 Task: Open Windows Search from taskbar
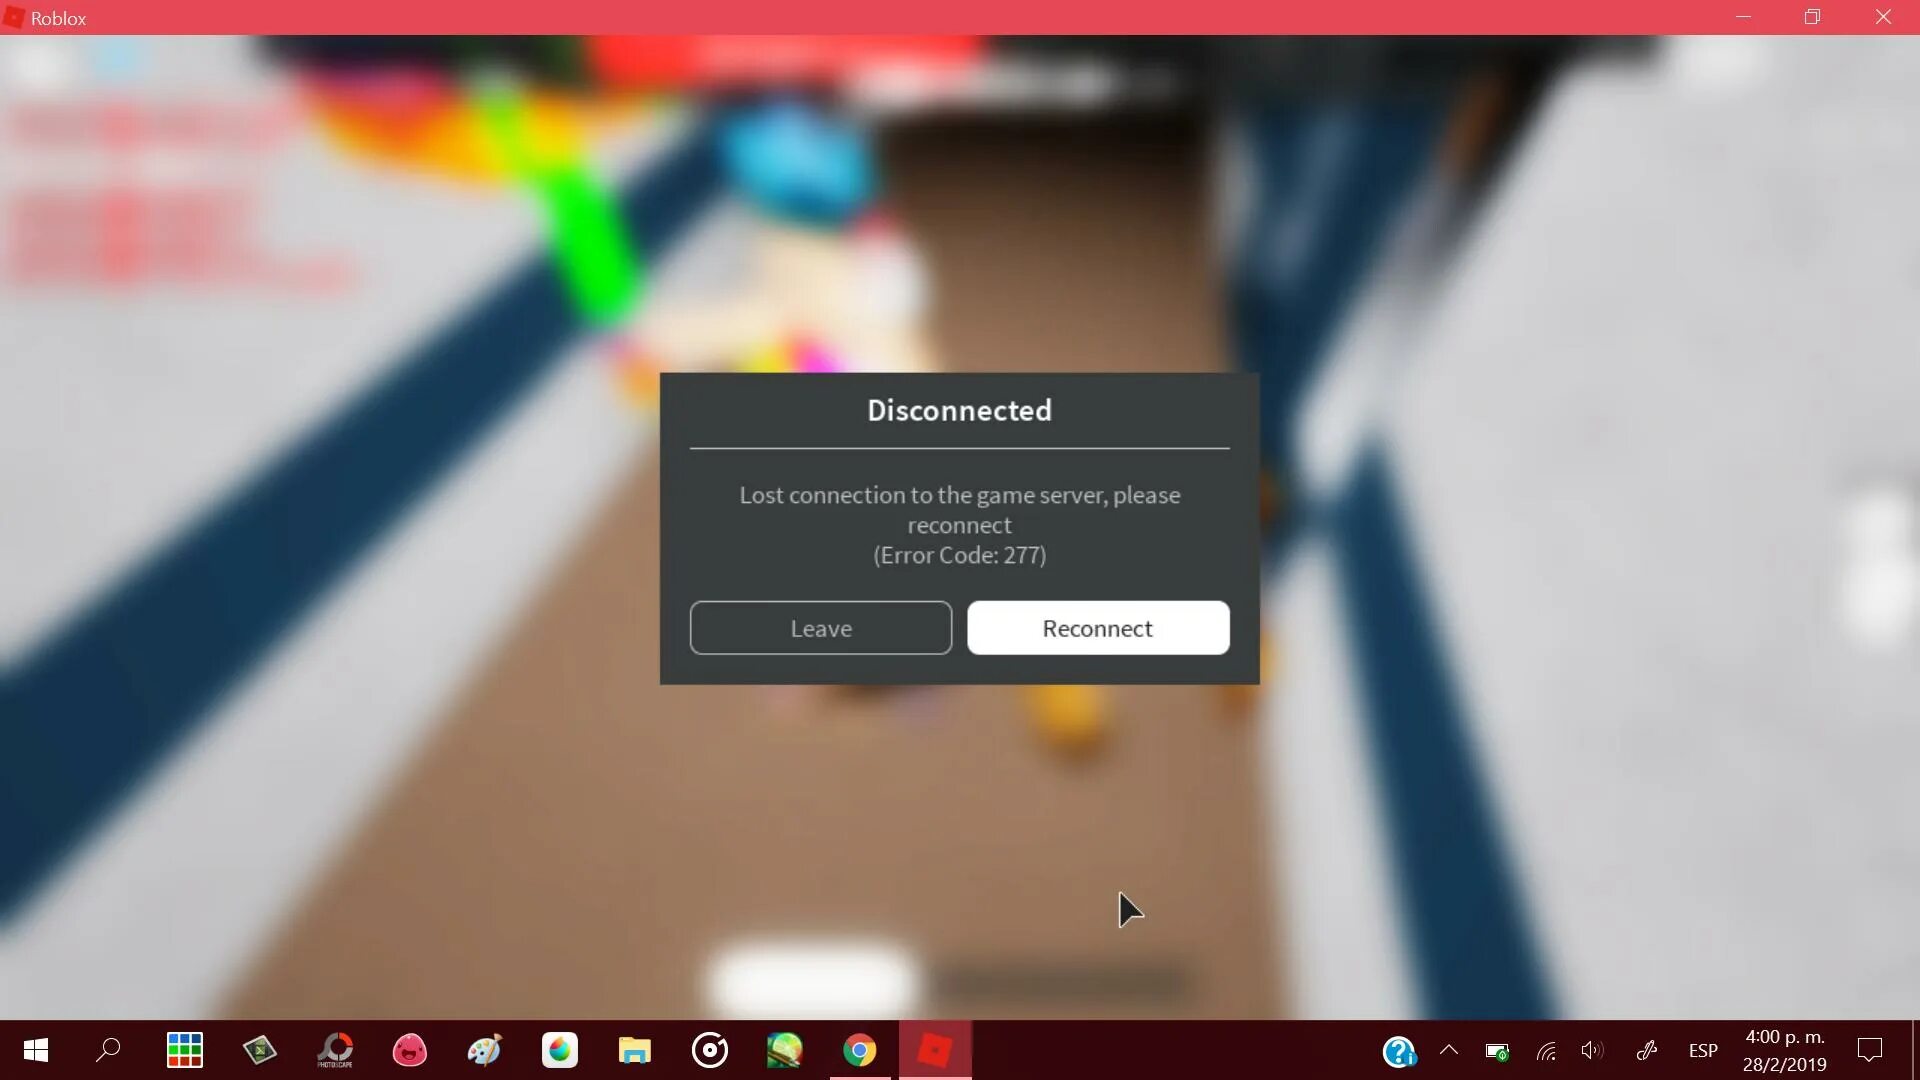tap(109, 1050)
